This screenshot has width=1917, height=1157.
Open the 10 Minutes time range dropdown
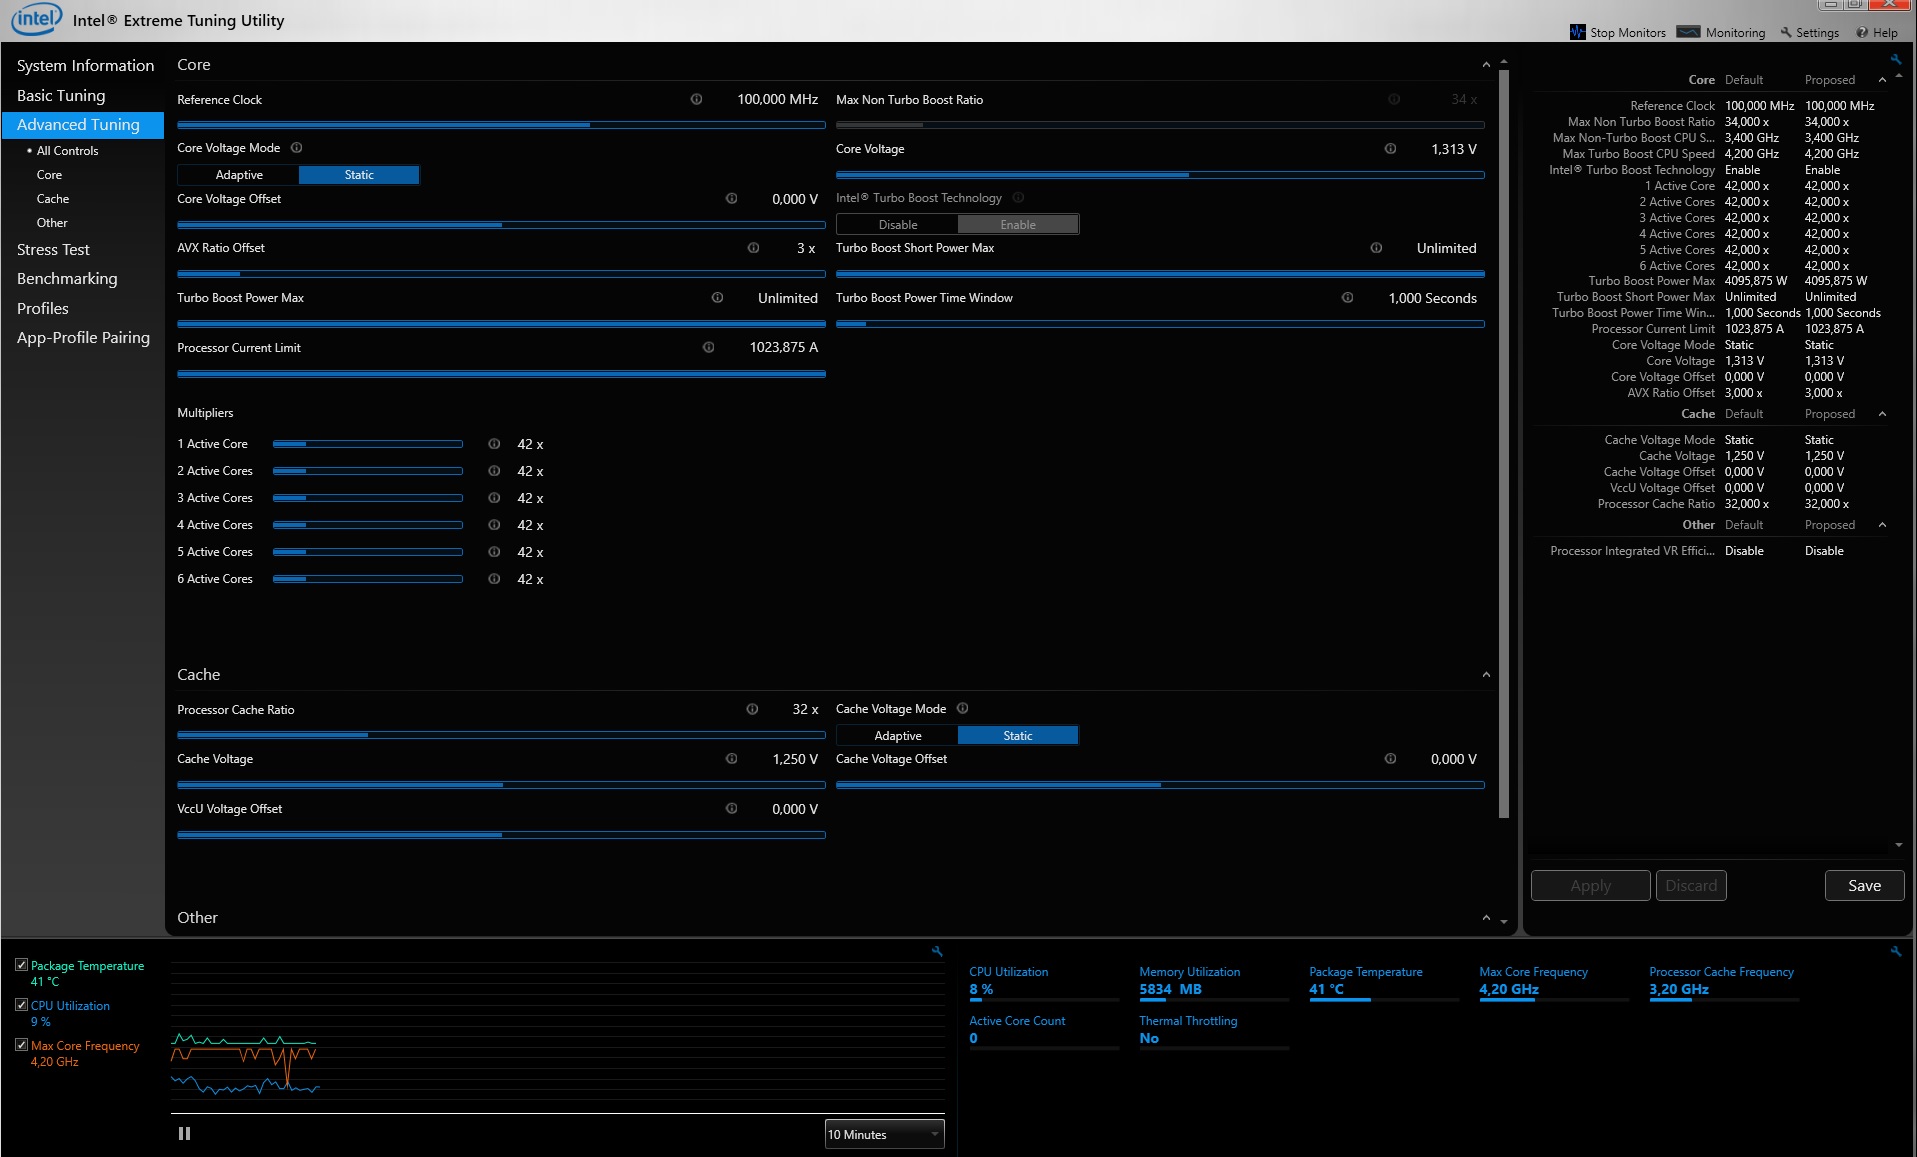click(884, 1134)
